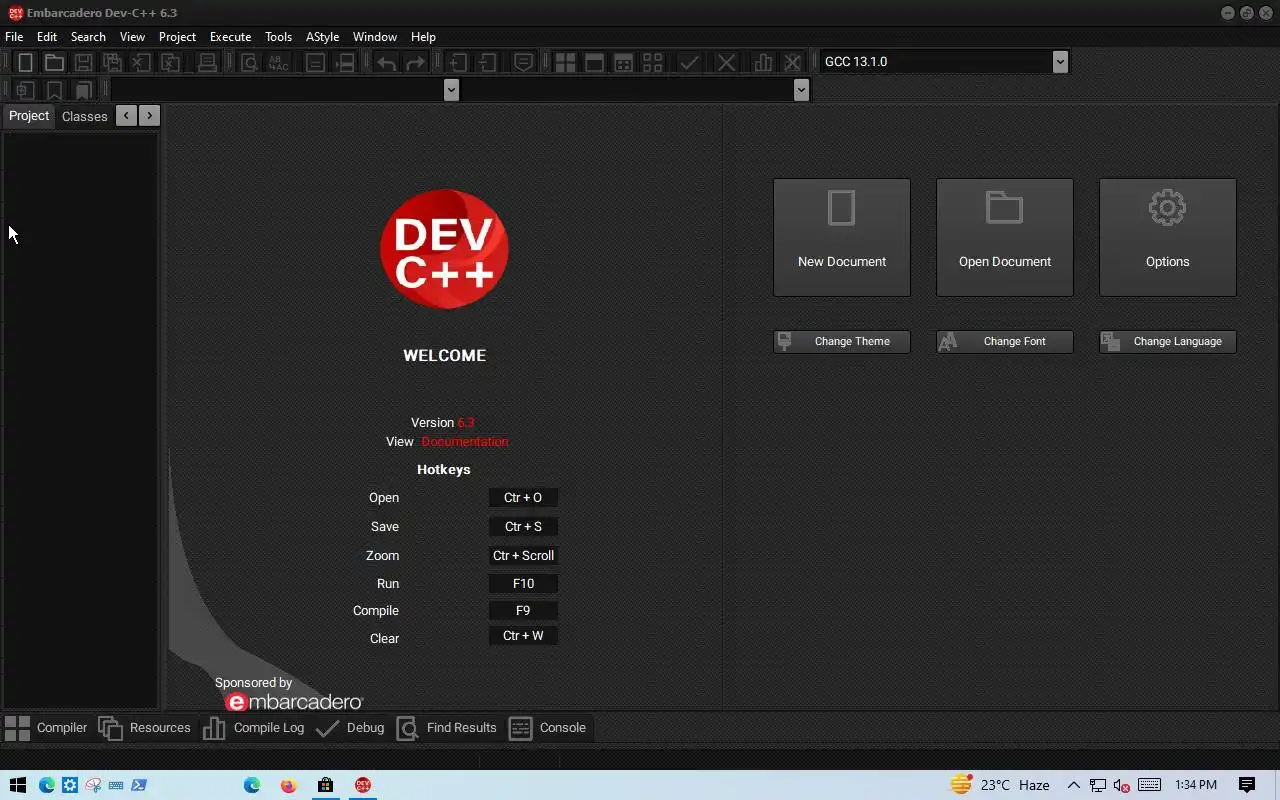The width and height of the screenshot is (1280, 800).
Task: Click the Close file toolbar icon
Action: point(141,62)
